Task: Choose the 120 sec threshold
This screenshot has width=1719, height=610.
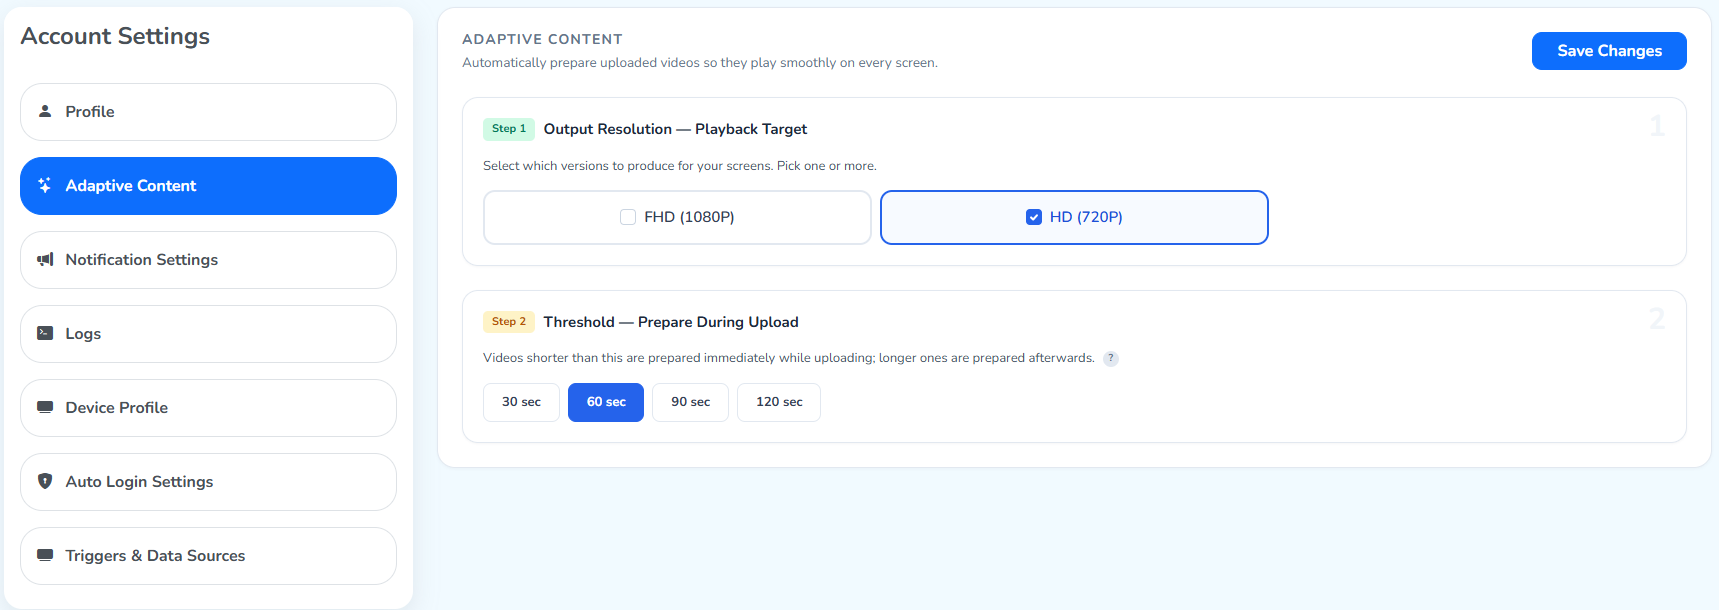Action: (x=779, y=402)
